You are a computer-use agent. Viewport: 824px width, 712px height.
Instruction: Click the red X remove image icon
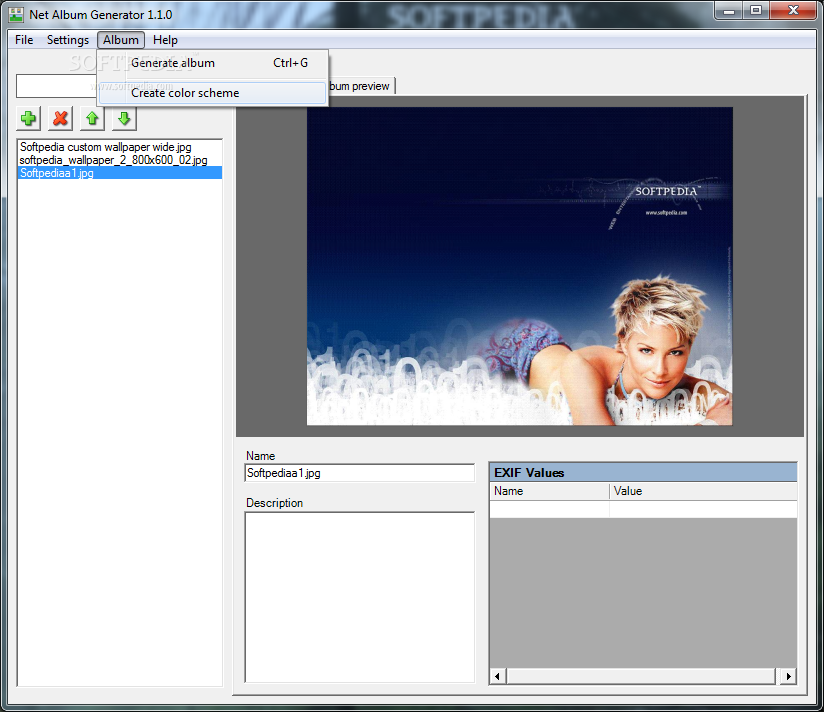60,118
